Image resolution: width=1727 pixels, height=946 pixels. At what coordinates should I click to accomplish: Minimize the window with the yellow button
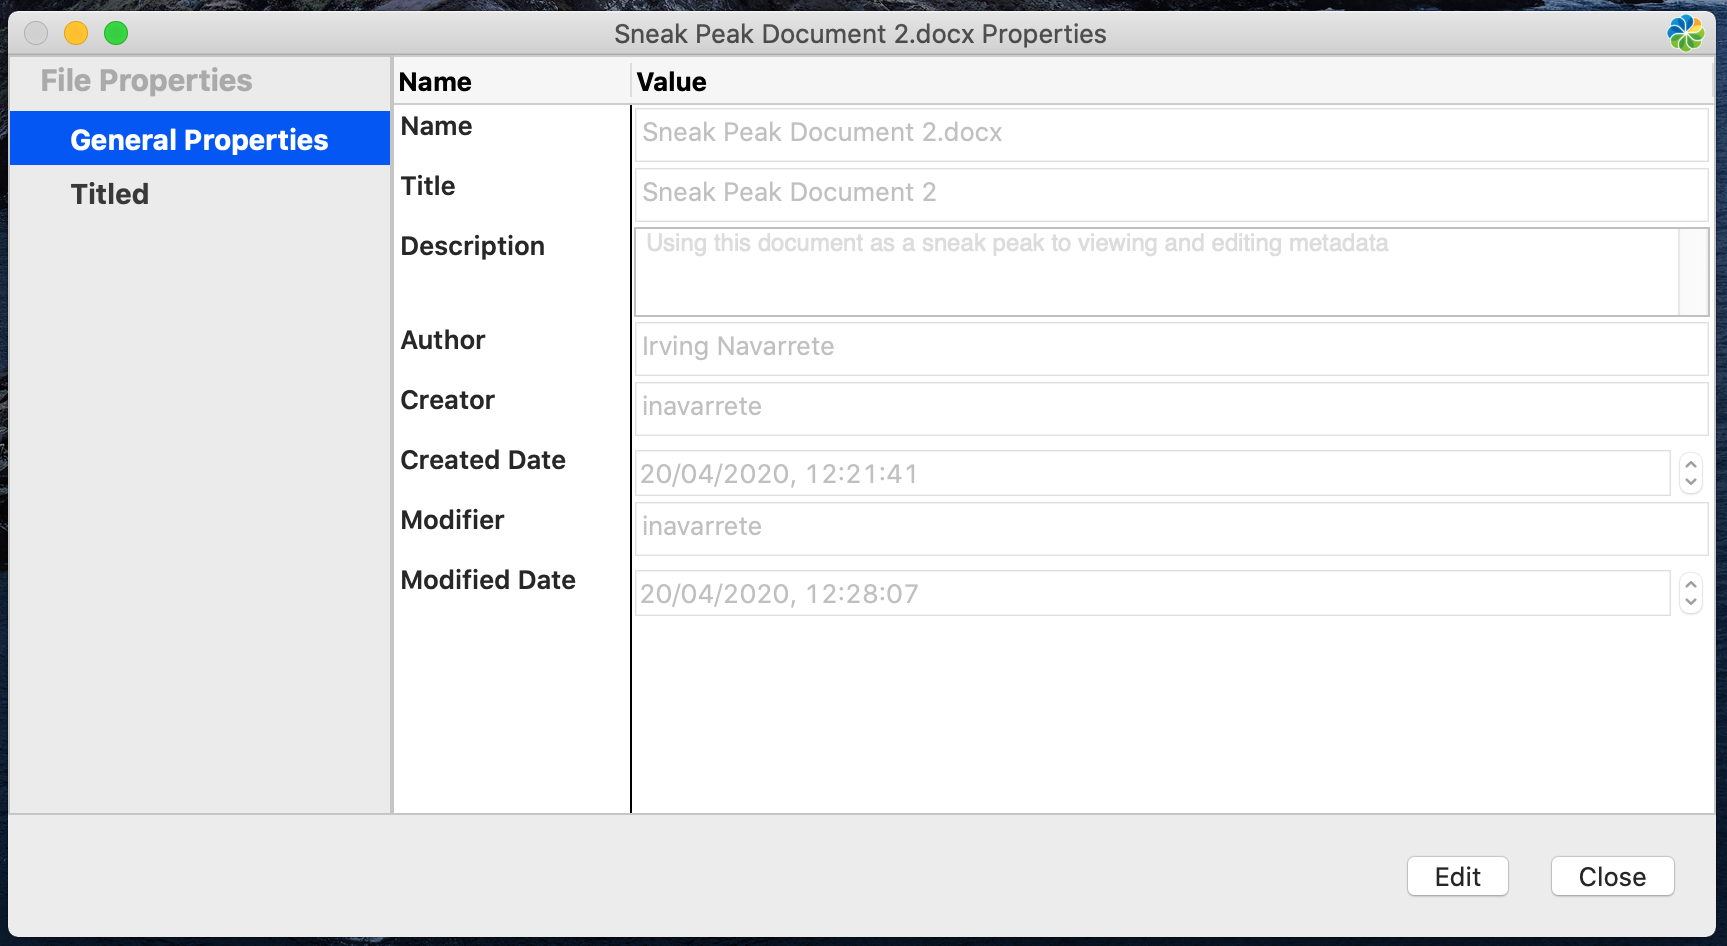(76, 34)
